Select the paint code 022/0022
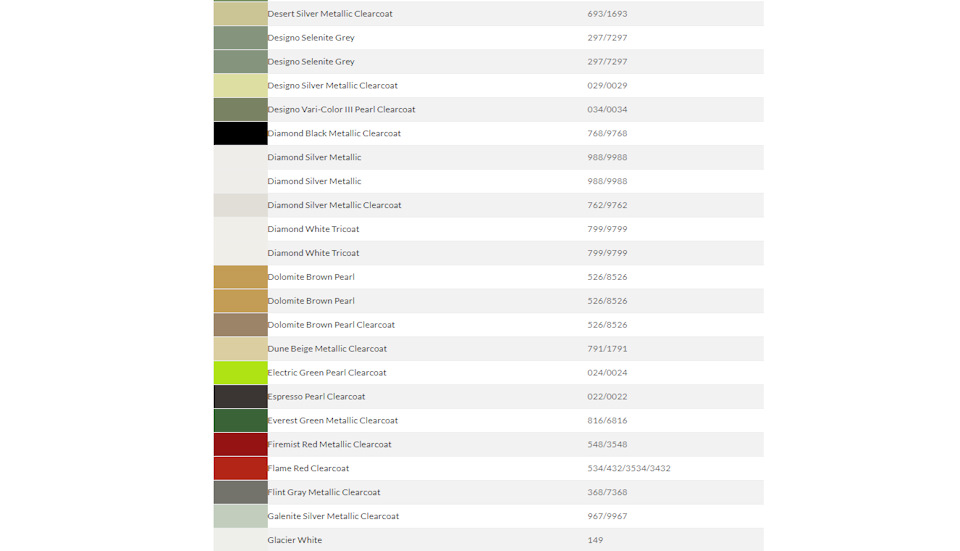960x551 pixels. point(607,396)
